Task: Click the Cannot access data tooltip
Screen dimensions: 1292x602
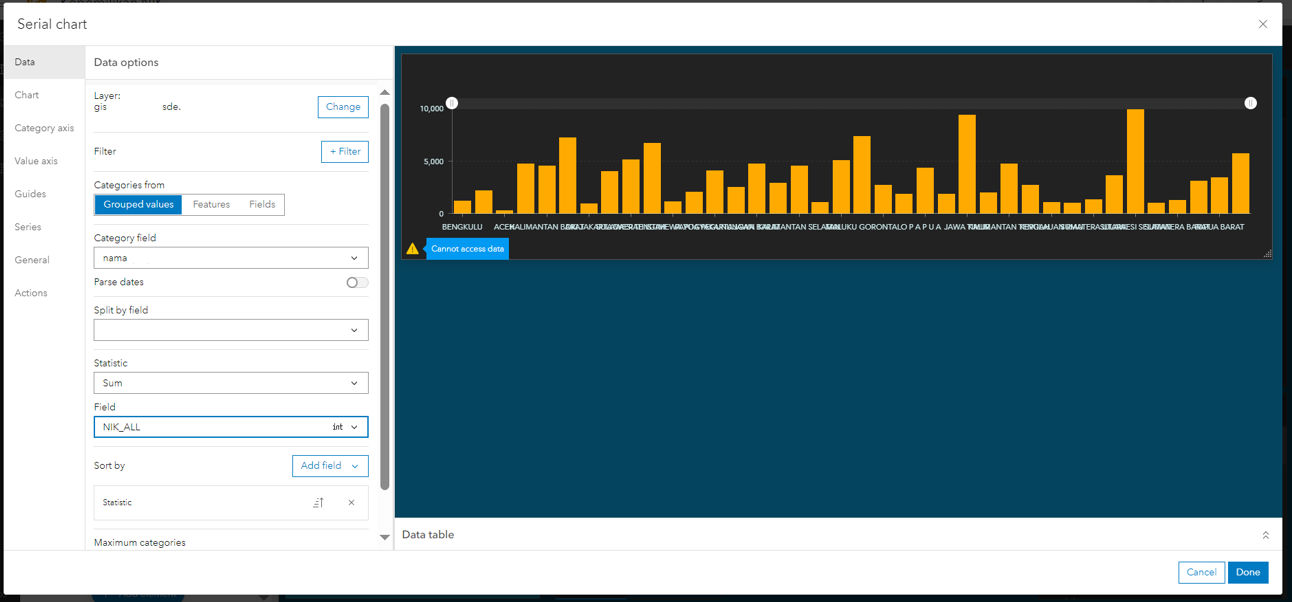Action: click(468, 248)
